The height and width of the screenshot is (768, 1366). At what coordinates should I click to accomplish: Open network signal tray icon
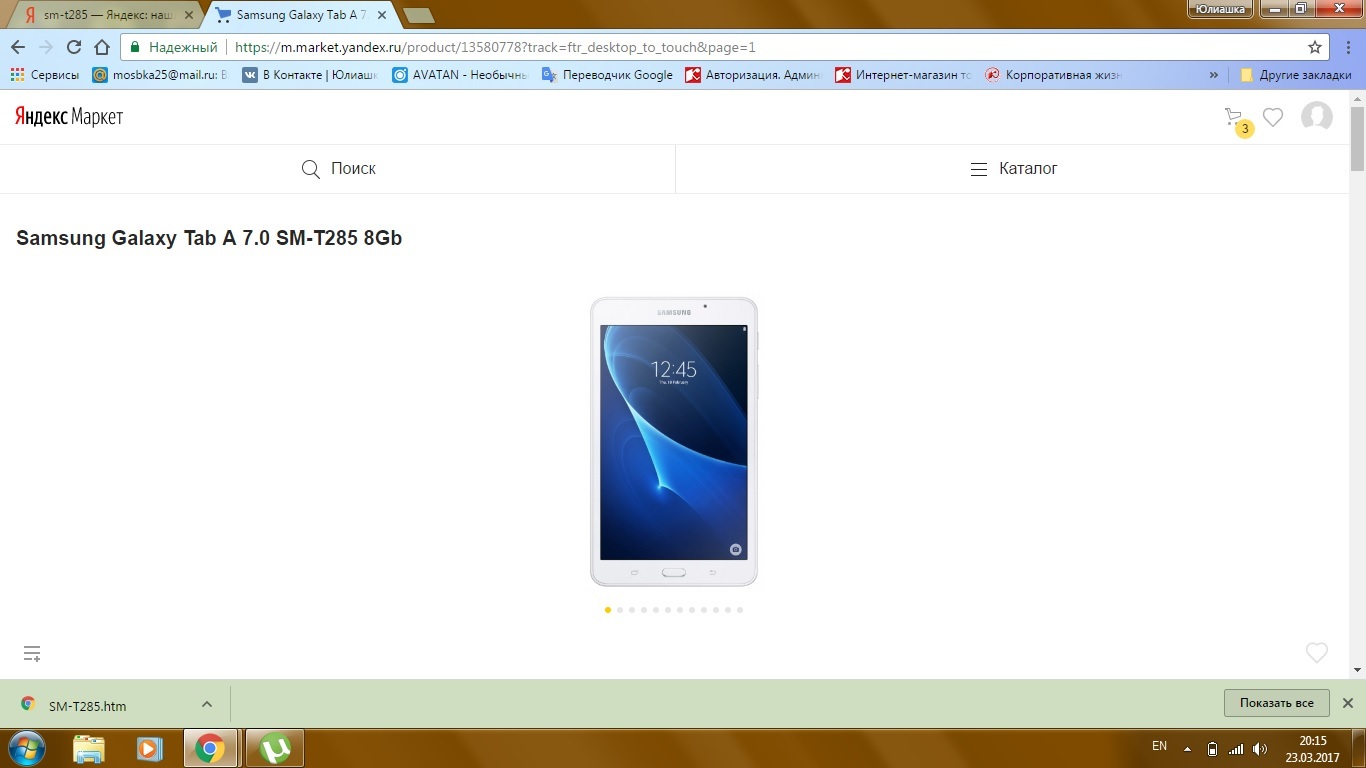[1236, 748]
